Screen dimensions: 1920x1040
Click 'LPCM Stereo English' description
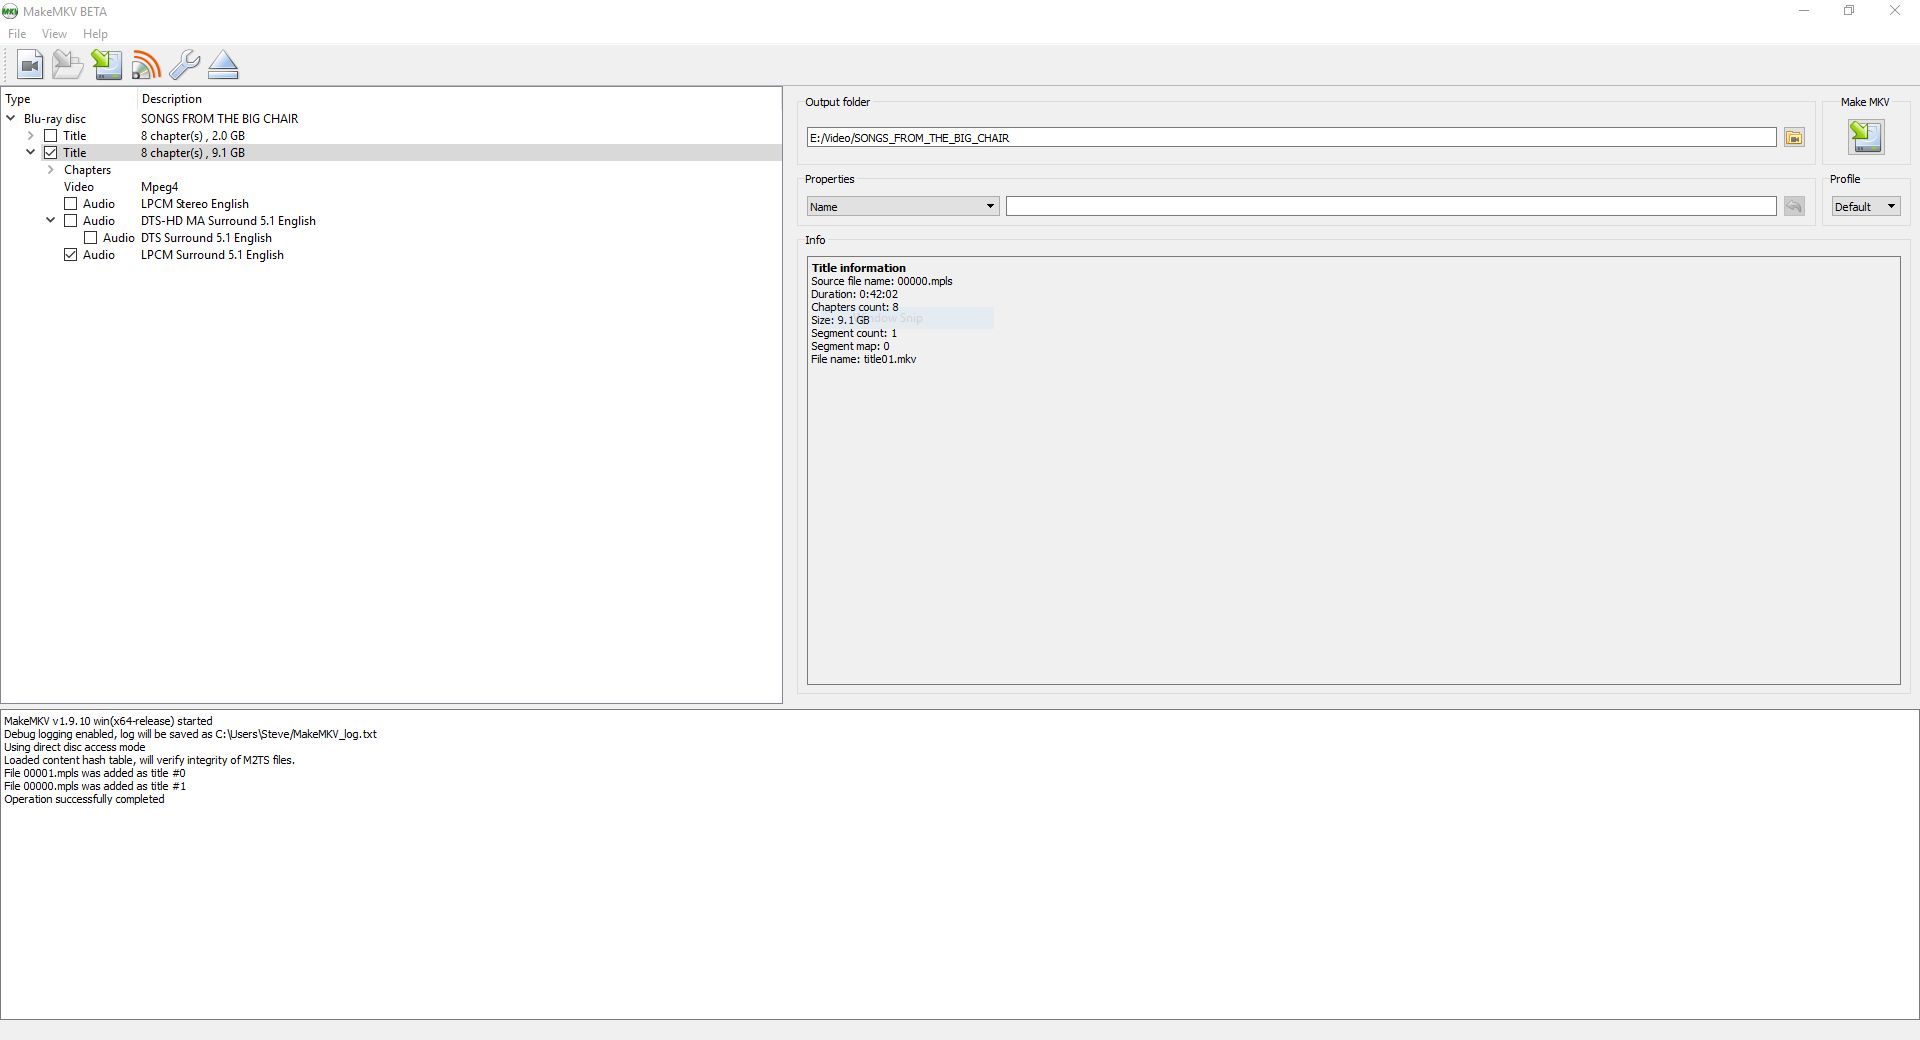click(195, 204)
